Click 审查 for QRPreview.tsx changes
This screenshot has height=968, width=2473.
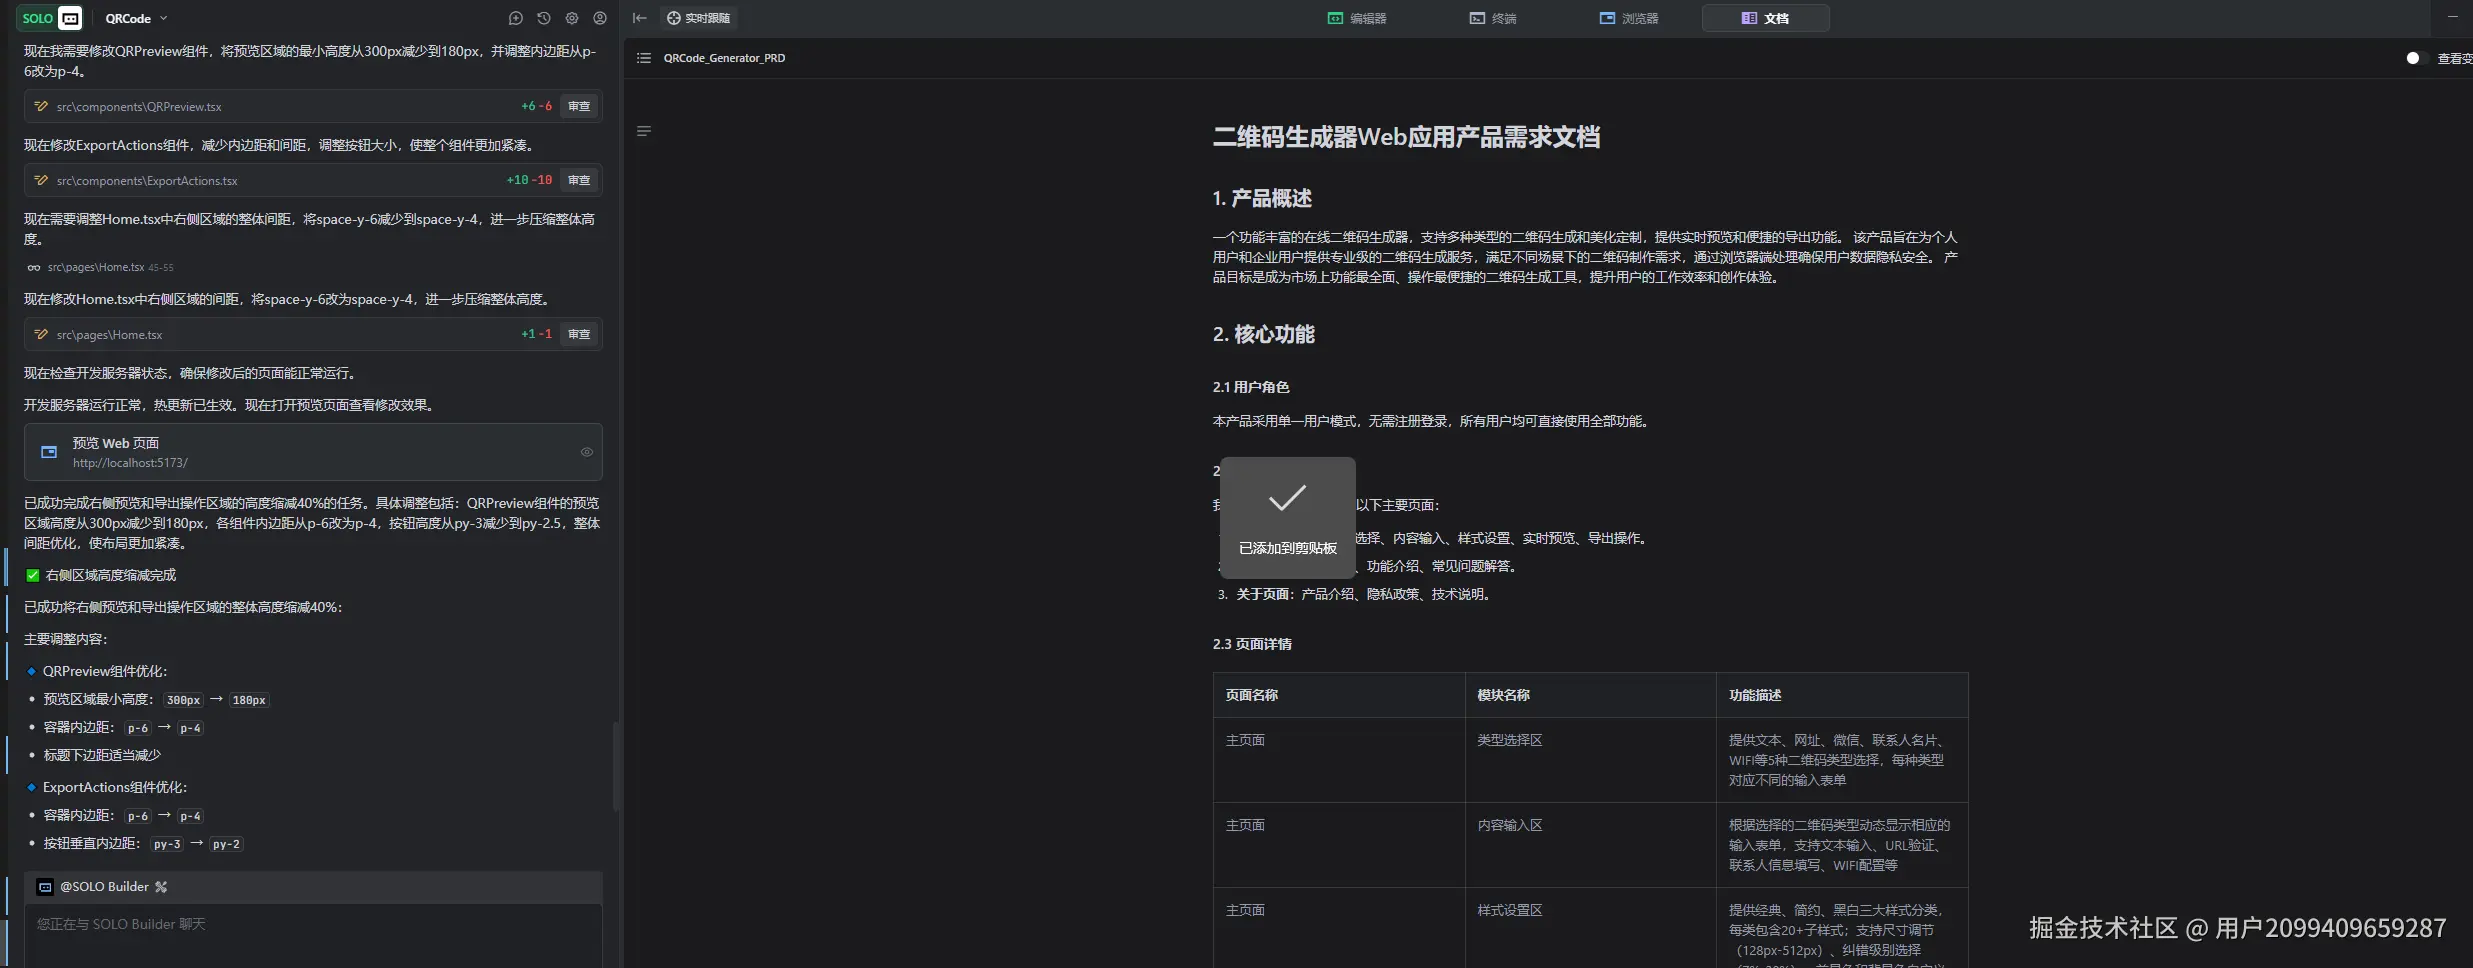(579, 106)
